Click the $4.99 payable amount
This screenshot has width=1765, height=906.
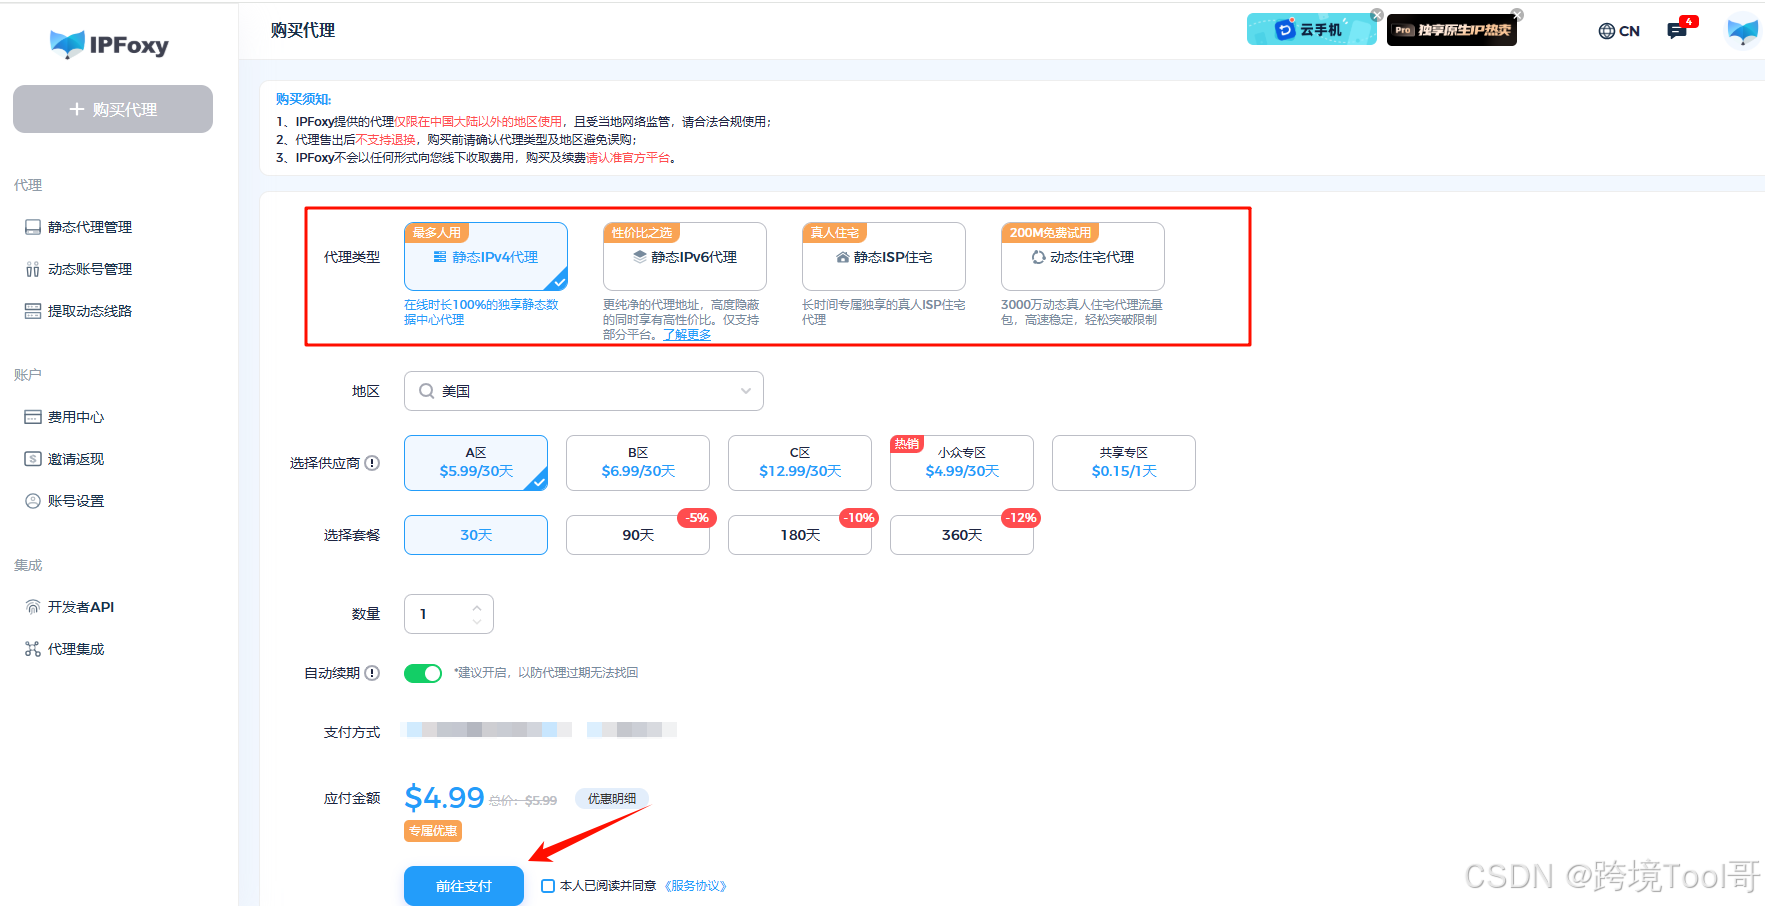point(444,797)
